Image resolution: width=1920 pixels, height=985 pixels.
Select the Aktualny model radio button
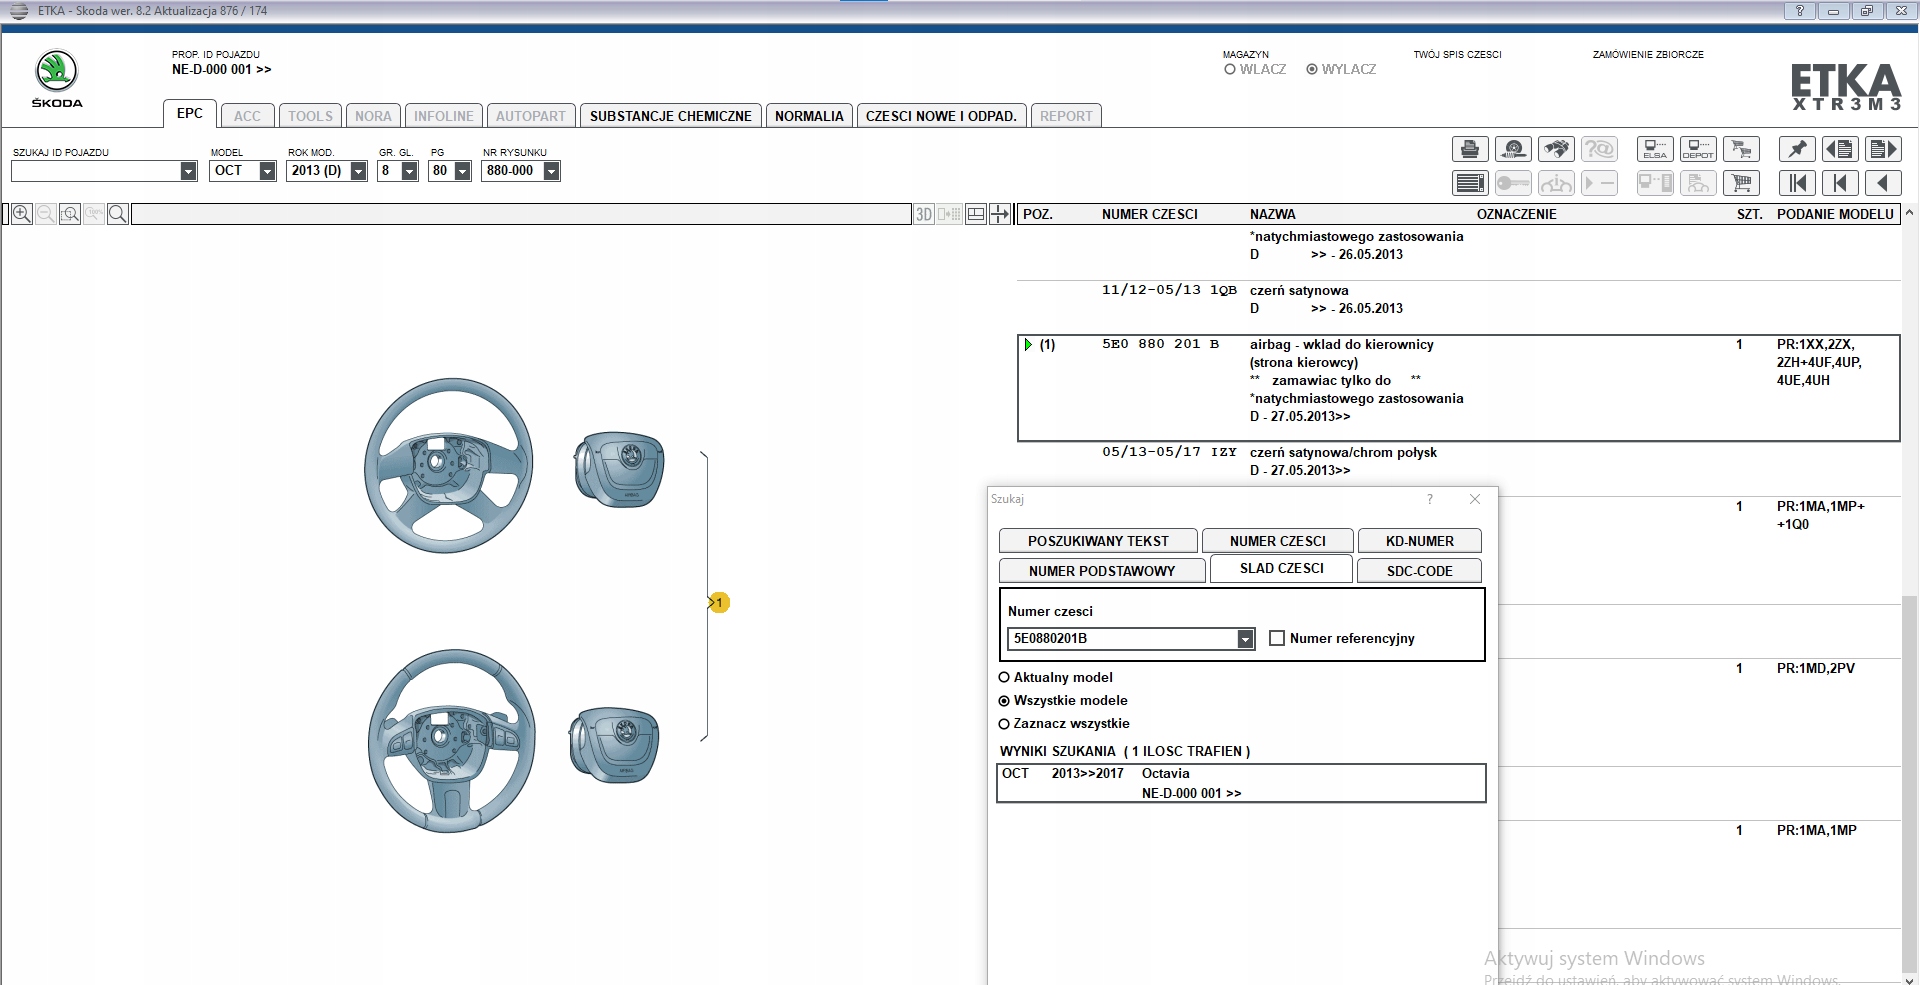coord(1004,678)
